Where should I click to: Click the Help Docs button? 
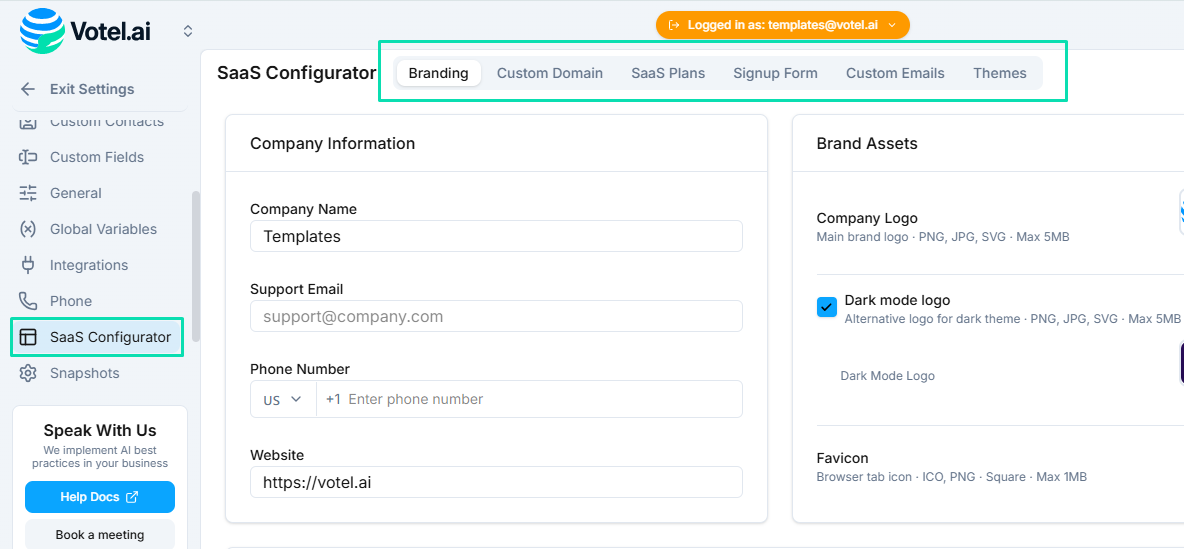[x=100, y=497]
